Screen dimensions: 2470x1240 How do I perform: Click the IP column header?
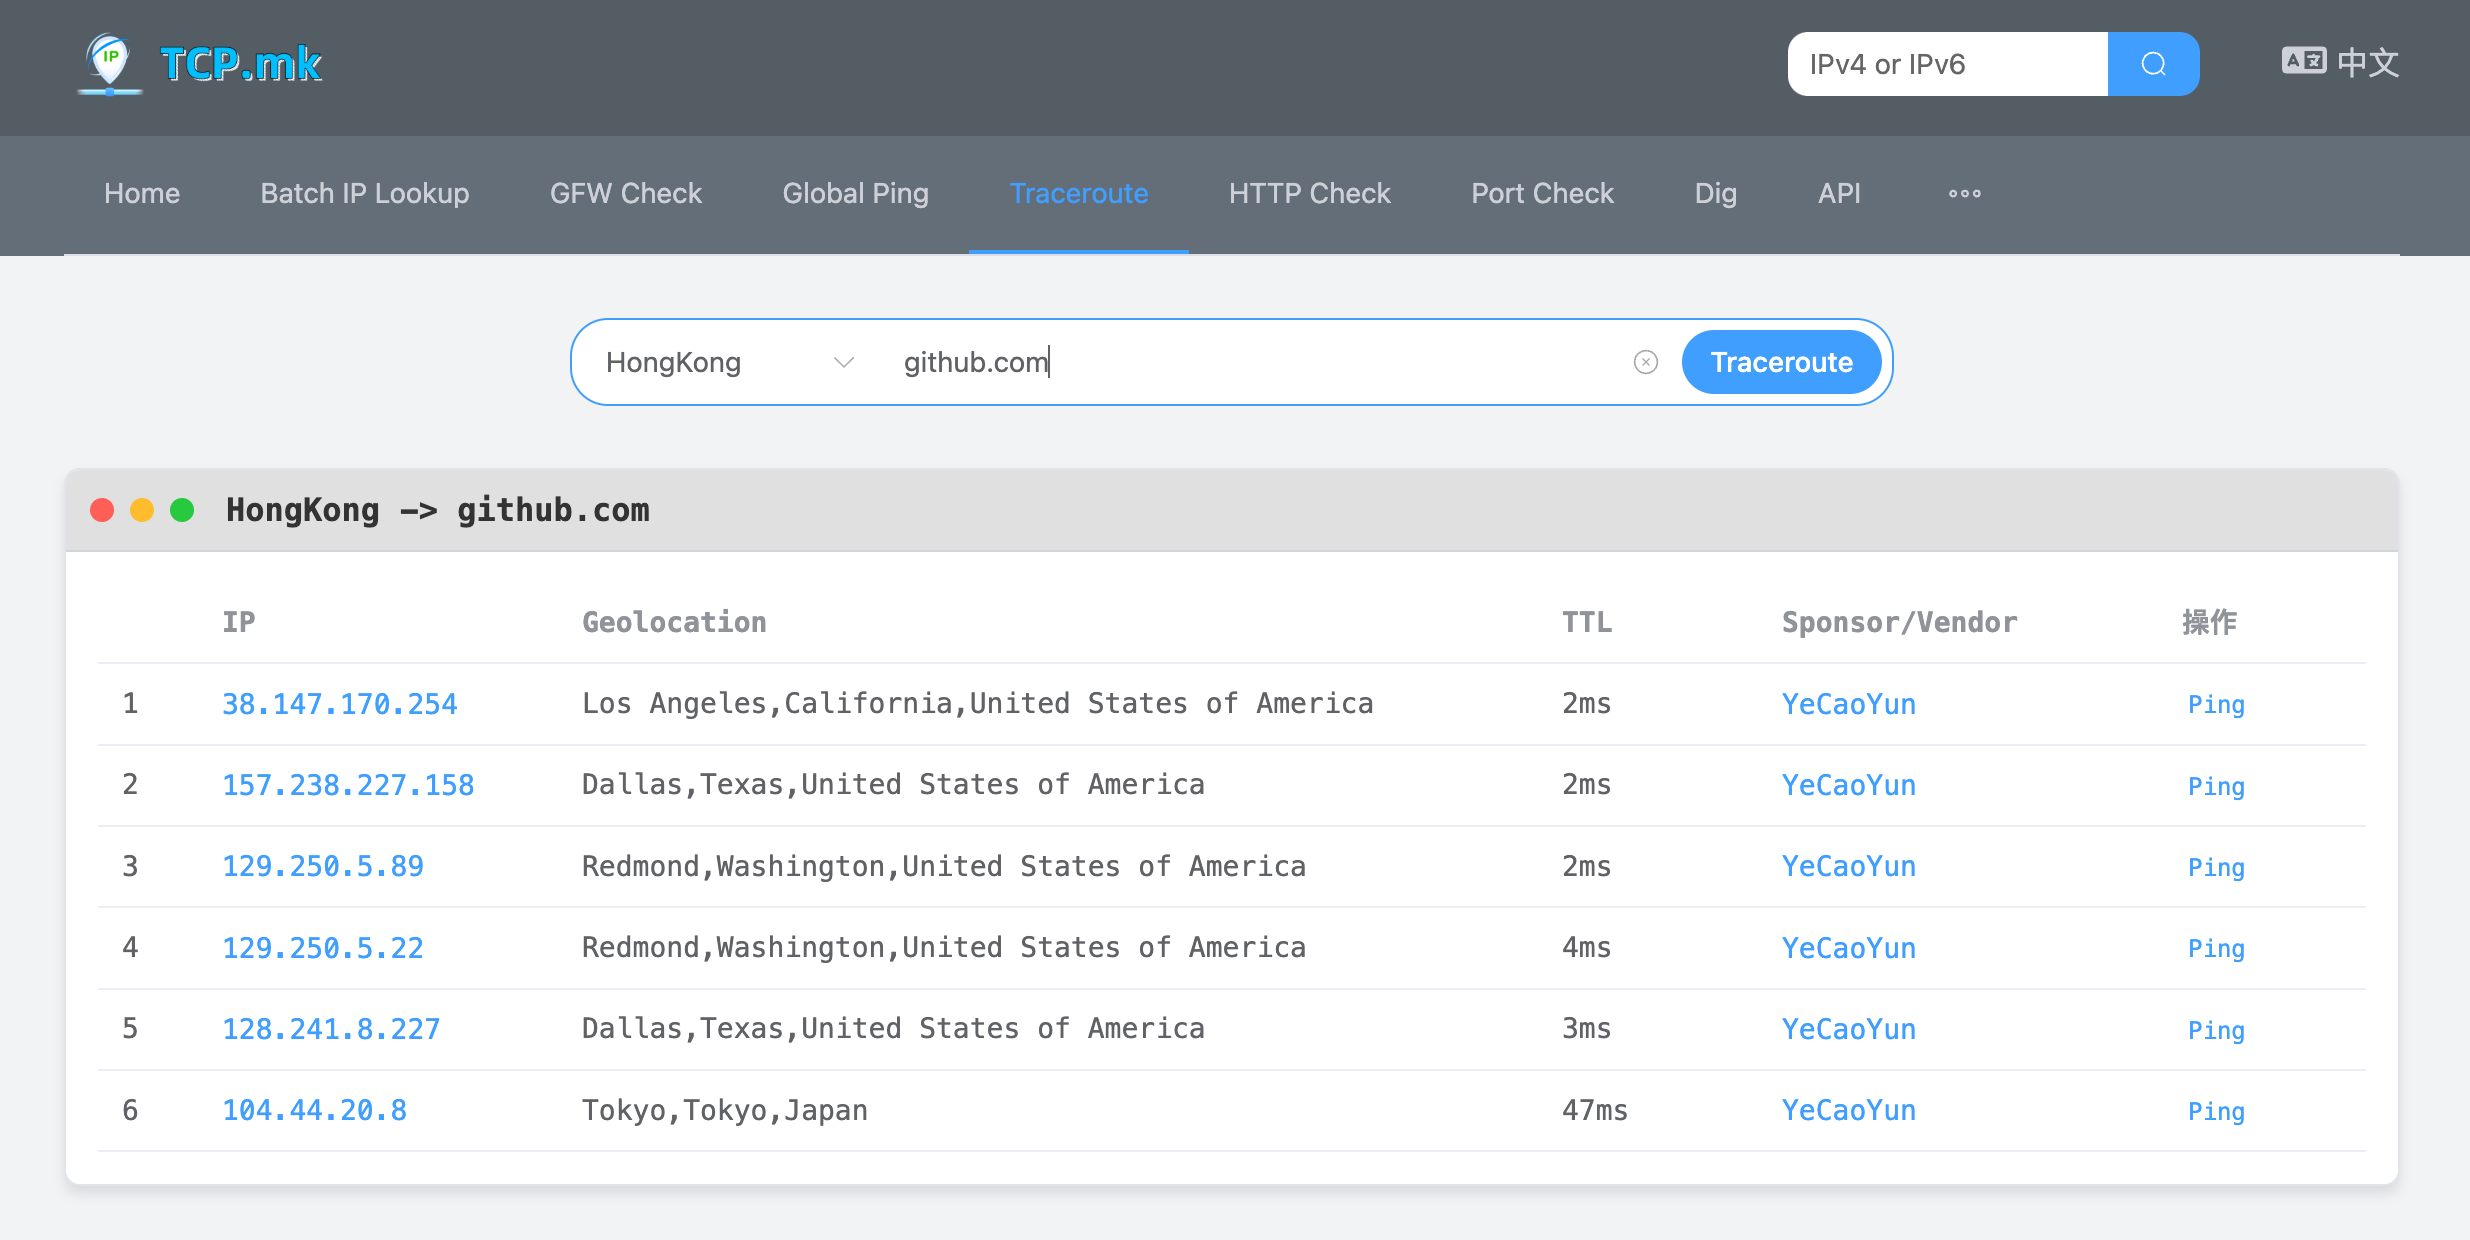239,622
